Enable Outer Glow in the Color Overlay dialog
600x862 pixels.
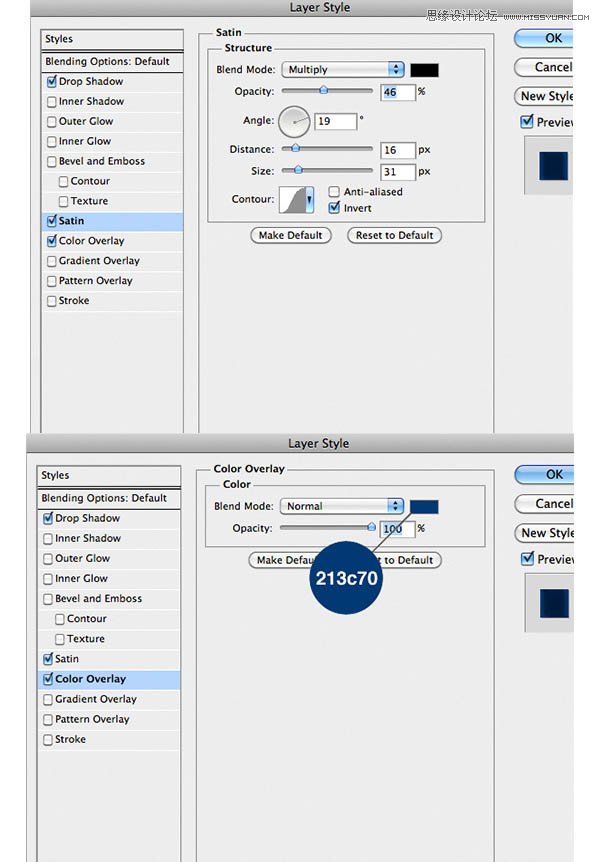point(48,559)
